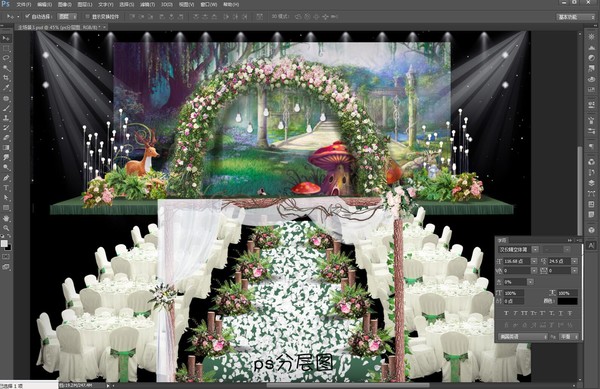Open the Character panel options menu
This screenshot has height=389, width=600.
point(579,240)
